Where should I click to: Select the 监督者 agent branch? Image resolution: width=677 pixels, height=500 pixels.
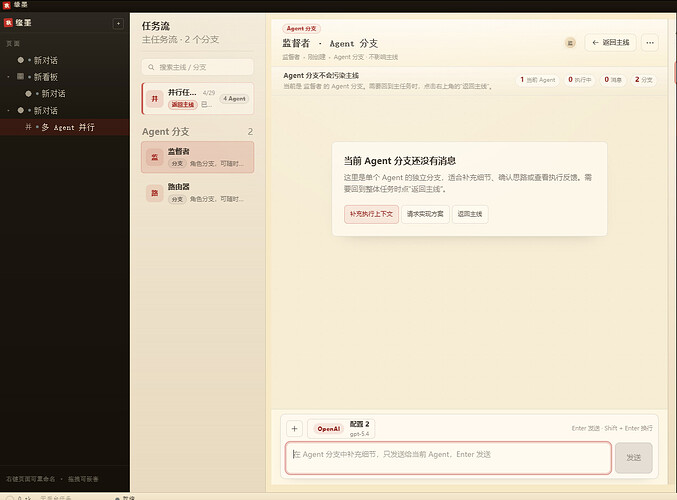tap(197, 157)
